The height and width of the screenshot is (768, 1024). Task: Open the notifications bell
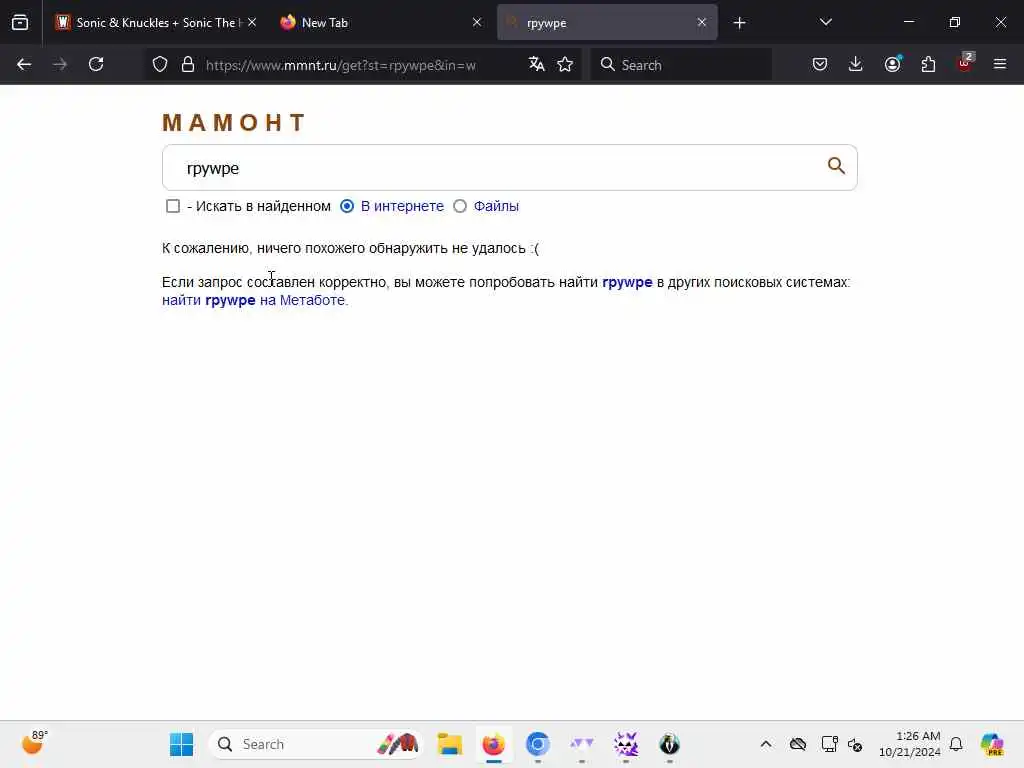(x=956, y=744)
